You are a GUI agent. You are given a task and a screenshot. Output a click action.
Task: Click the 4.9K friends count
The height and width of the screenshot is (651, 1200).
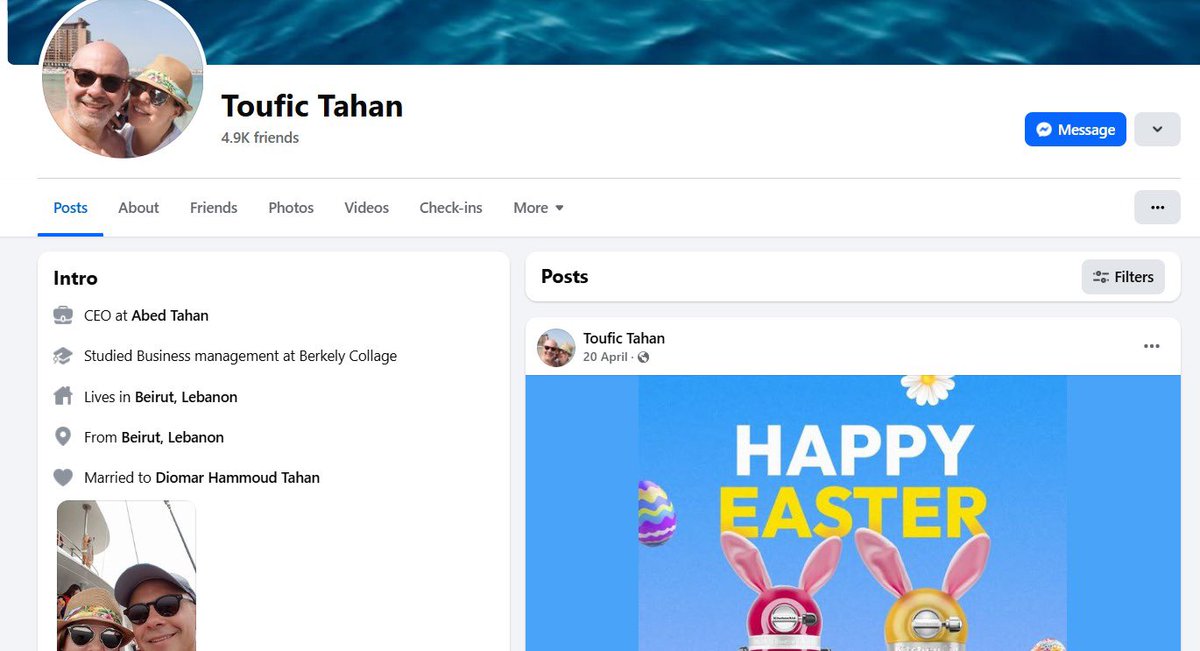tap(260, 138)
